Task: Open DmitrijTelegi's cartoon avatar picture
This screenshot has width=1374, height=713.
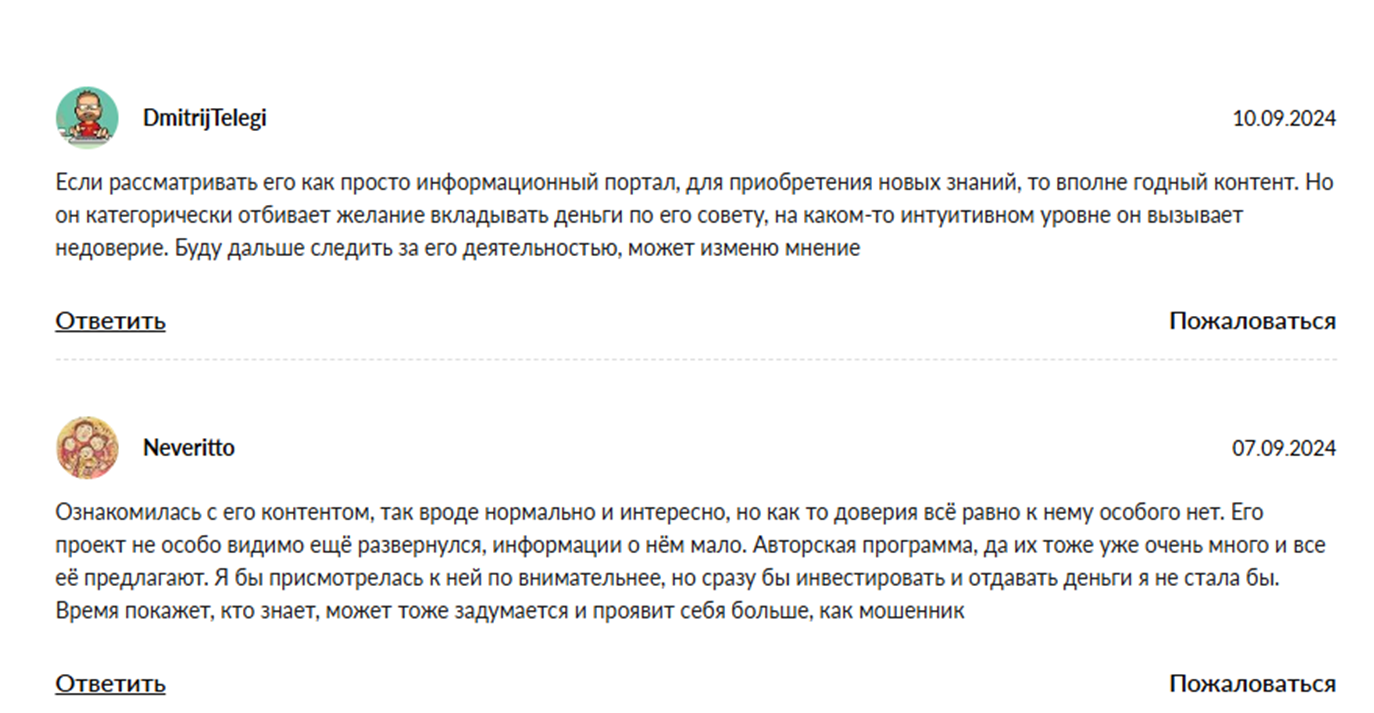Action: tap(87, 118)
